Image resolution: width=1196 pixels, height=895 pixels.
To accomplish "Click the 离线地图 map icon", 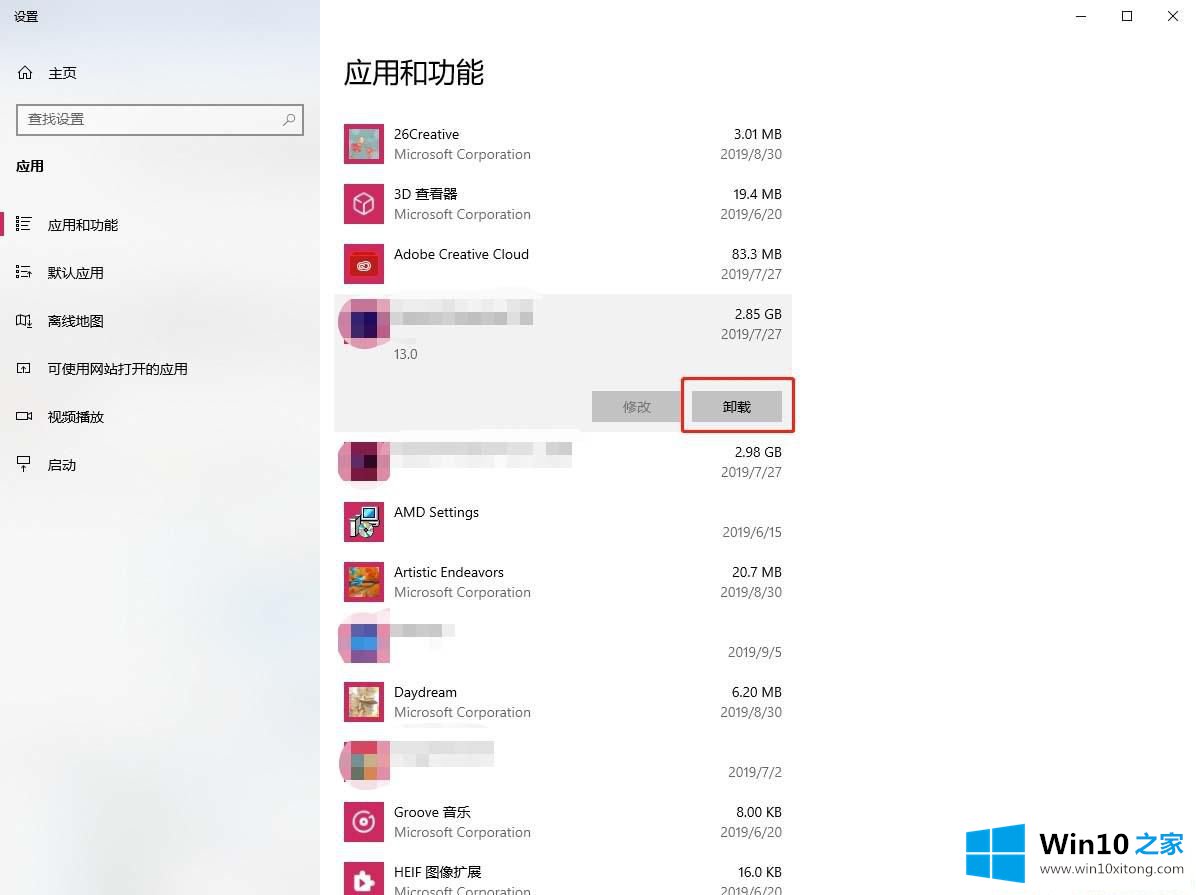I will [x=24, y=320].
